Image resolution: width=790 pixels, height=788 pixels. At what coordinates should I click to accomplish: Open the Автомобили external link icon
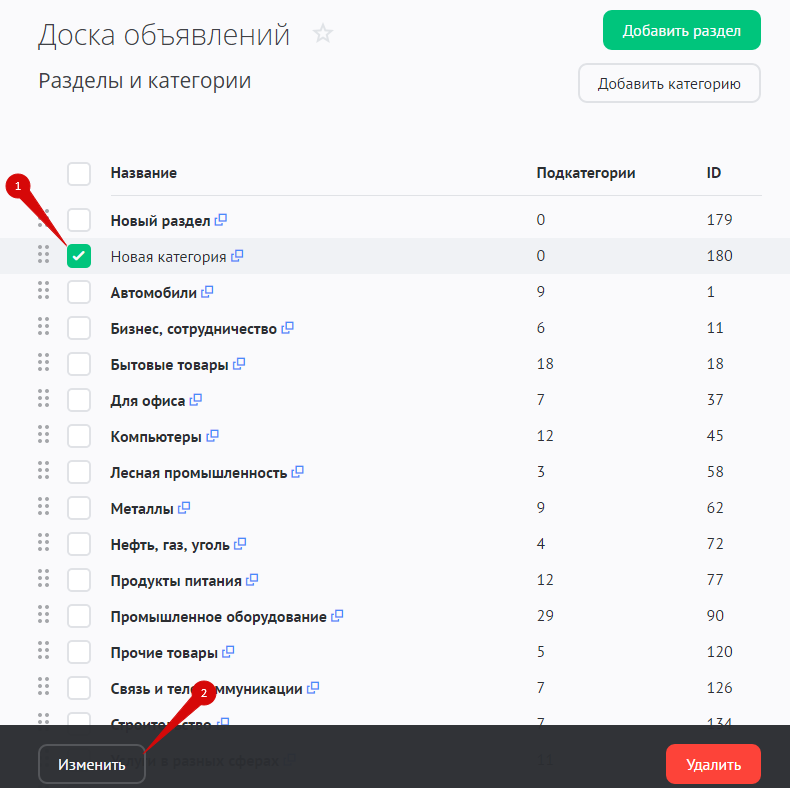pyautogui.click(x=207, y=292)
